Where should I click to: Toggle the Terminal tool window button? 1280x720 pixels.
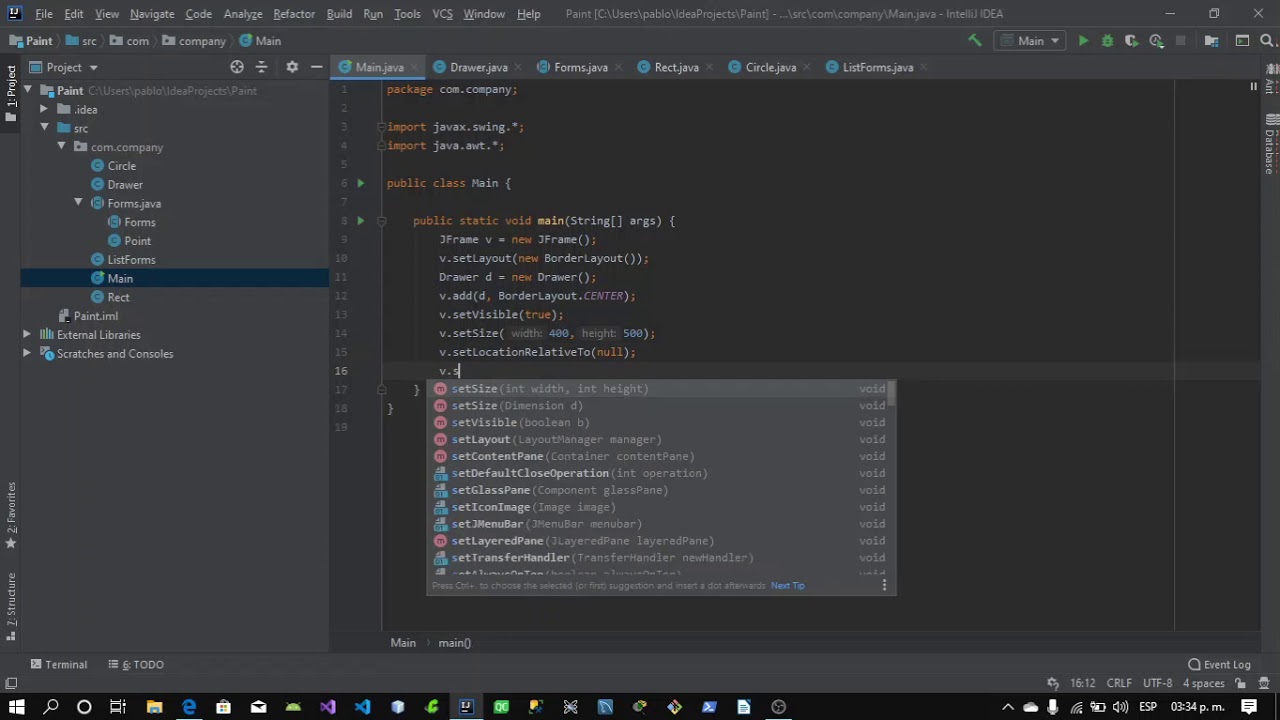[x=59, y=664]
